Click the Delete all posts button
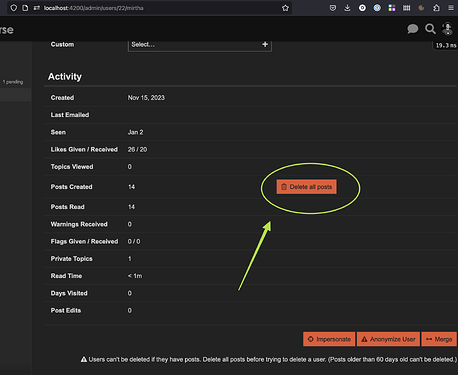This screenshot has height=375, width=458. [306, 187]
